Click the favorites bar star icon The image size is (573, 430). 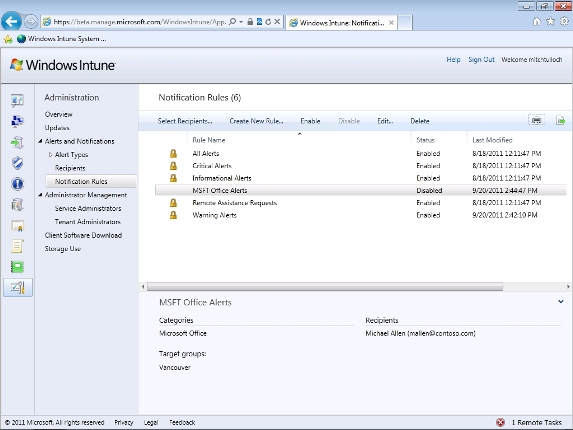(8, 39)
